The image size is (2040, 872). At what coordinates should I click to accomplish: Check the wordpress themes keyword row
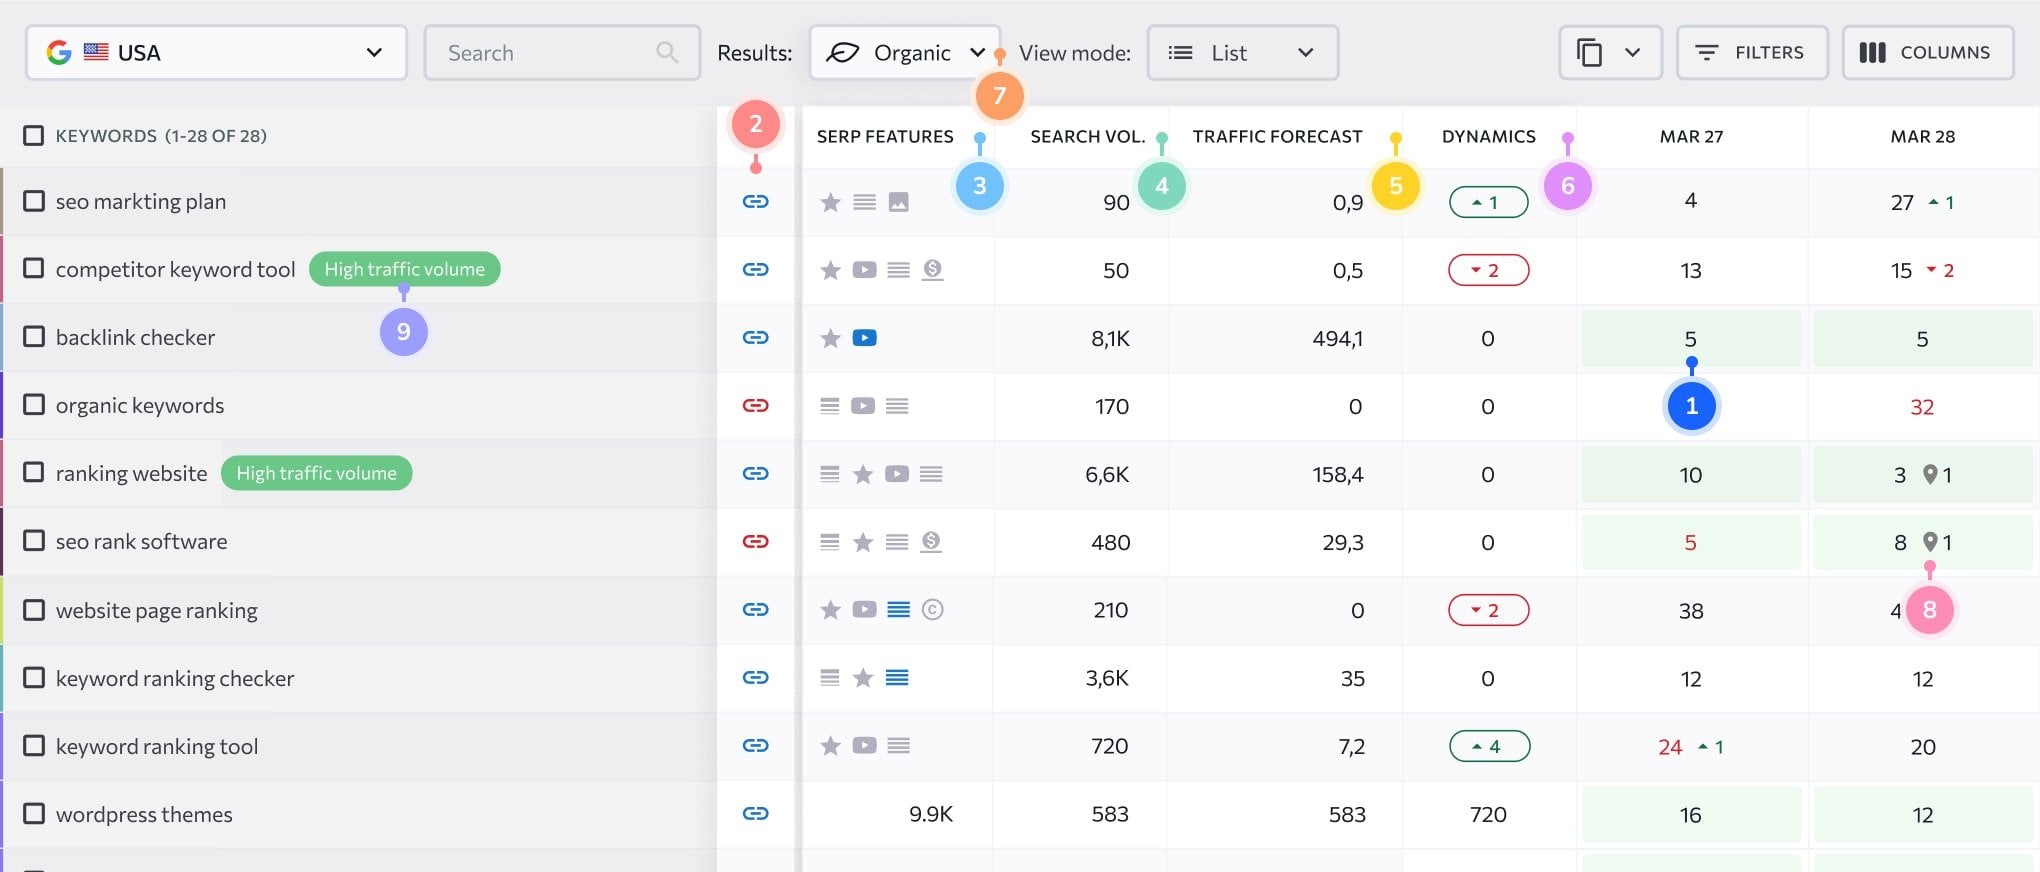(34, 813)
